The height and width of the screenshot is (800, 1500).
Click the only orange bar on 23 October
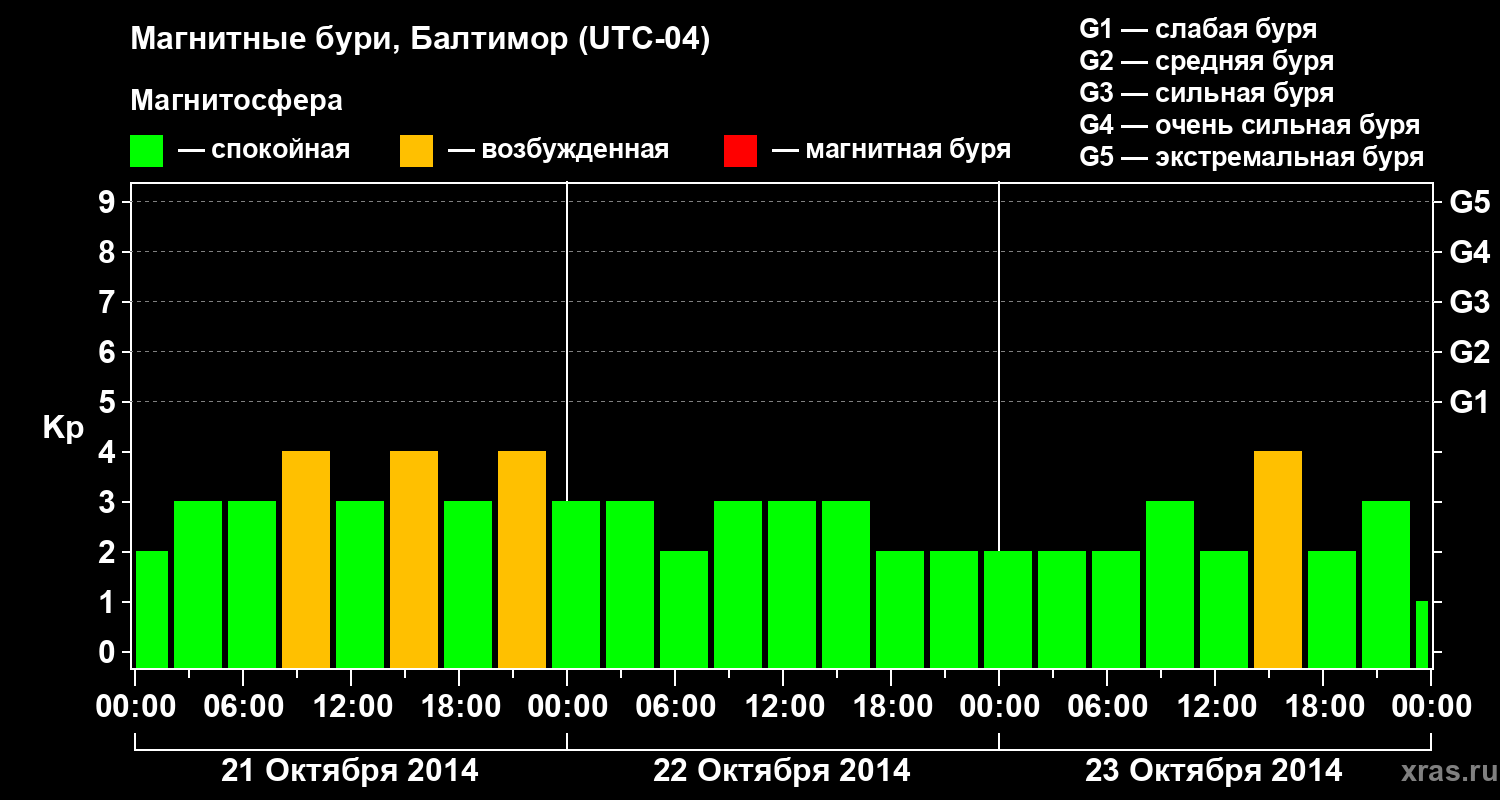tap(1278, 560)
